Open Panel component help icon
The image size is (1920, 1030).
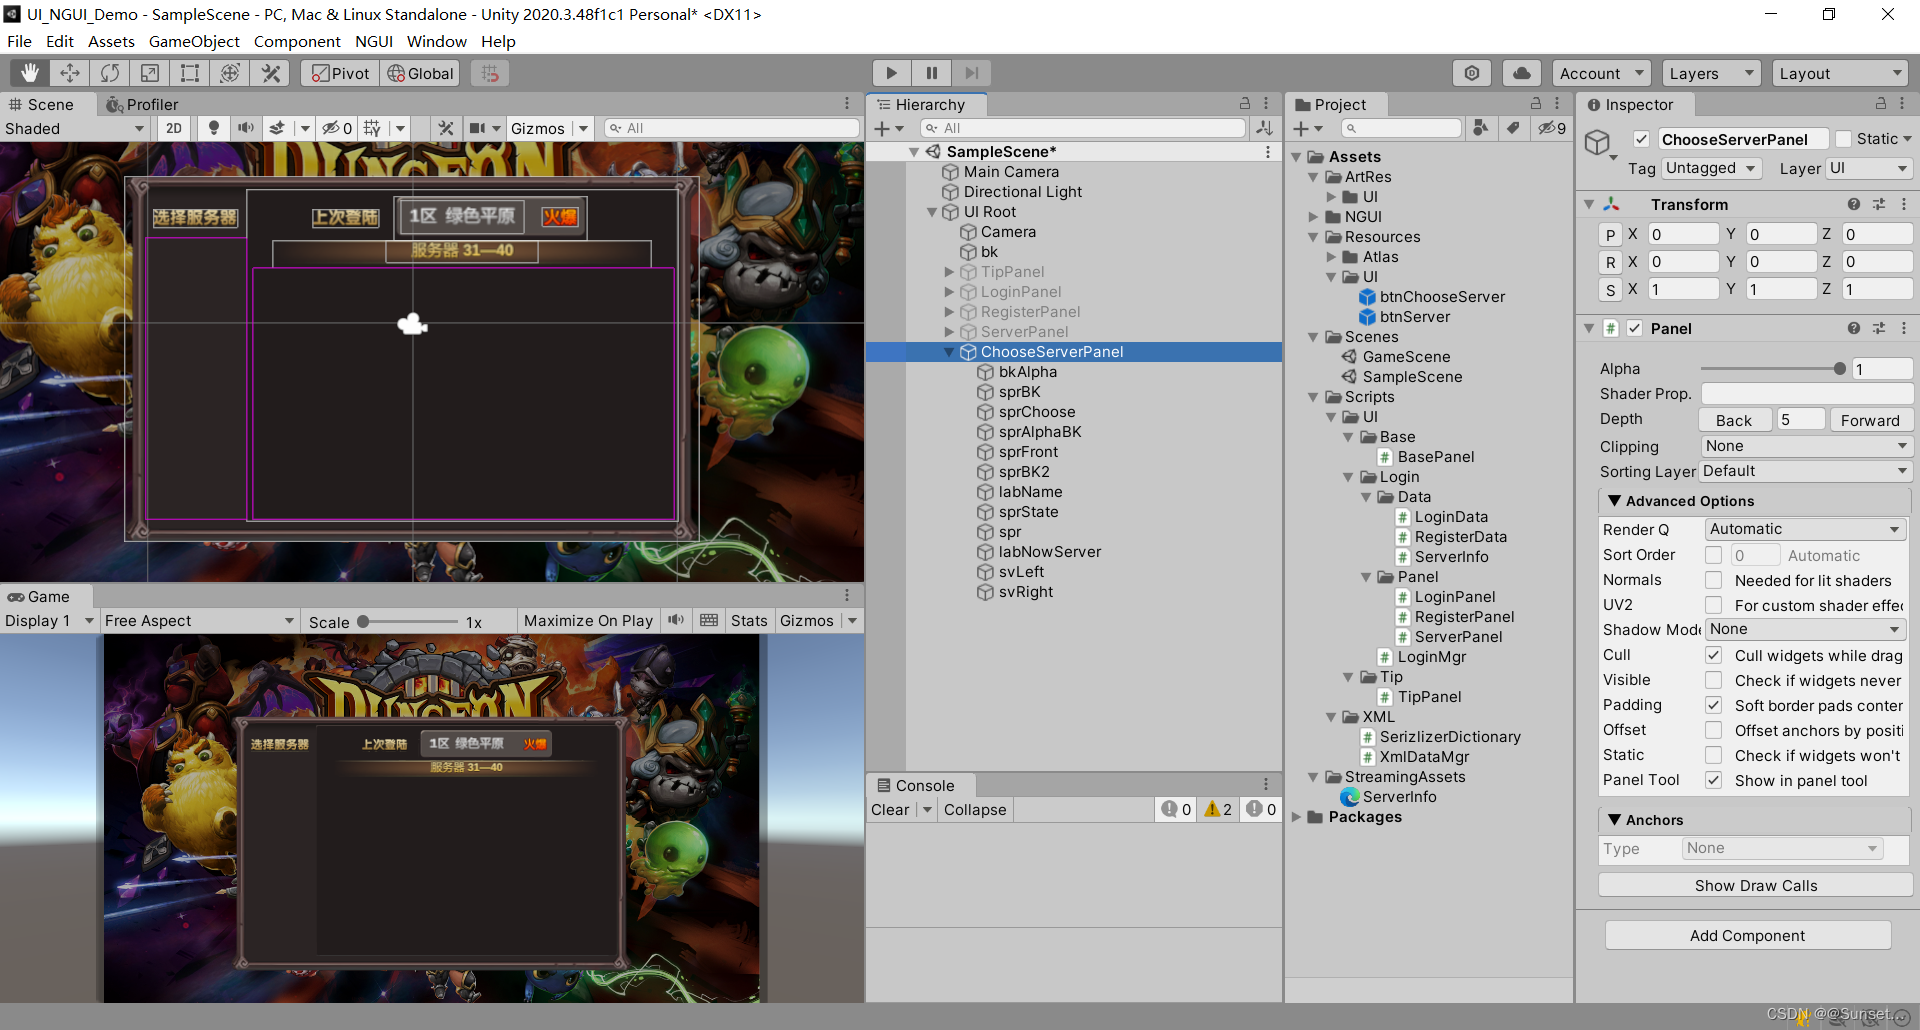pos(1854,328)
